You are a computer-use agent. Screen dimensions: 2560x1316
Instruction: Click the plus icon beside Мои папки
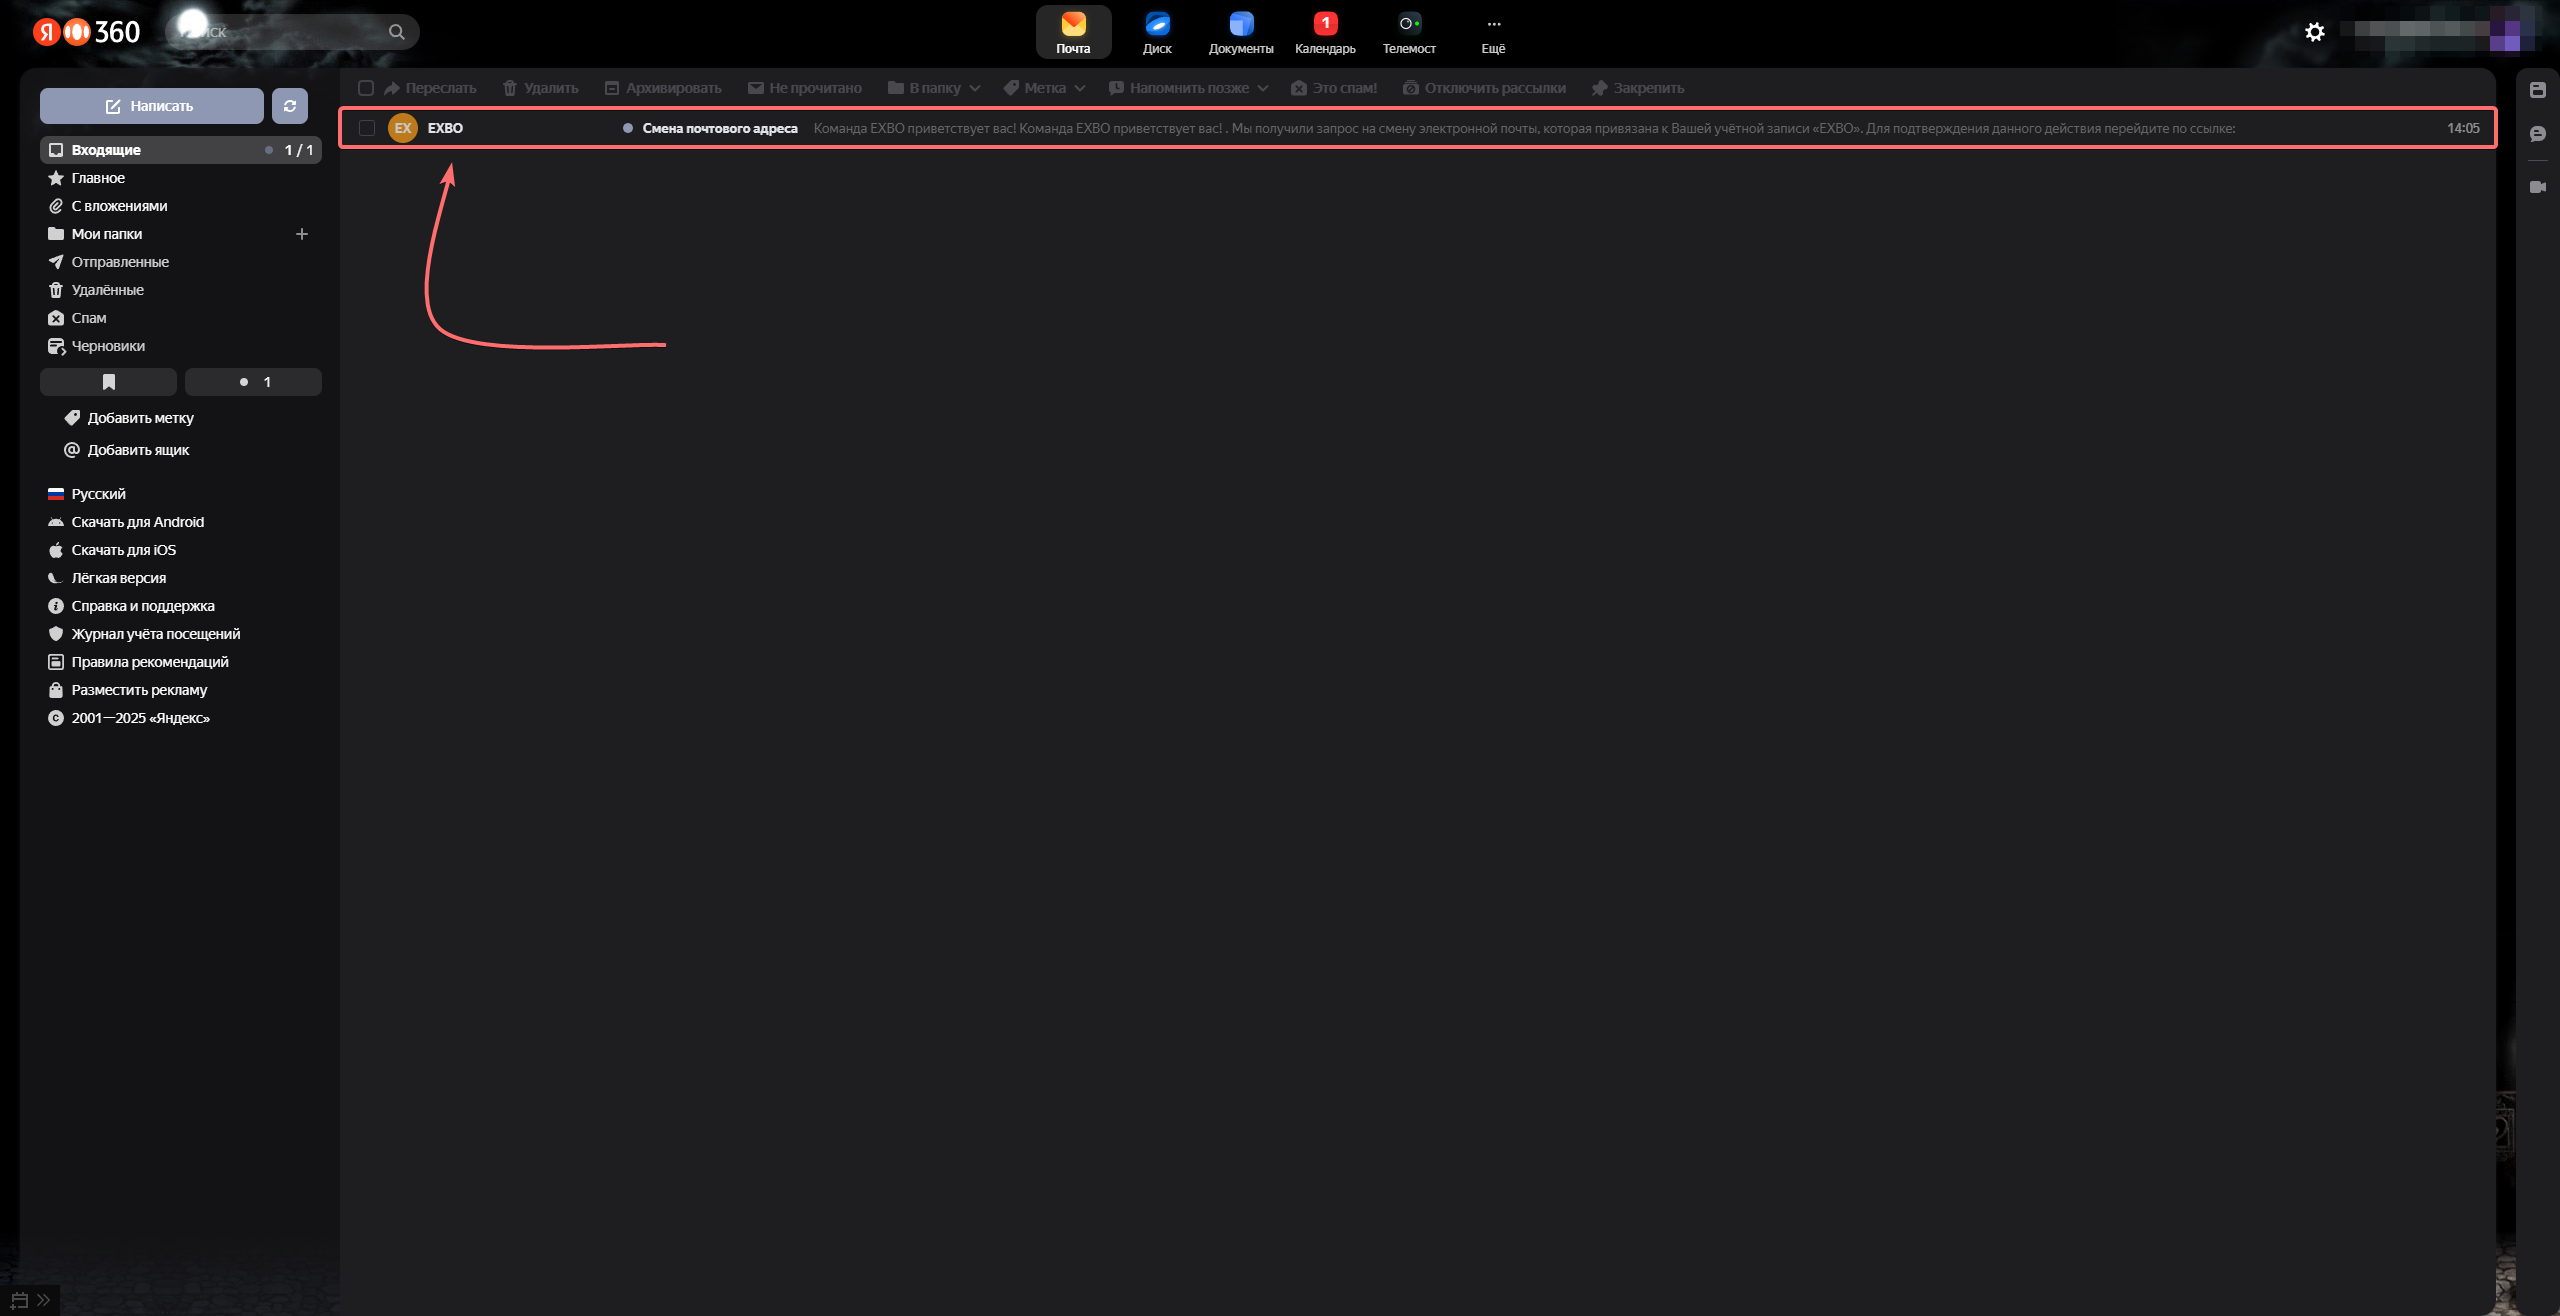302,234
